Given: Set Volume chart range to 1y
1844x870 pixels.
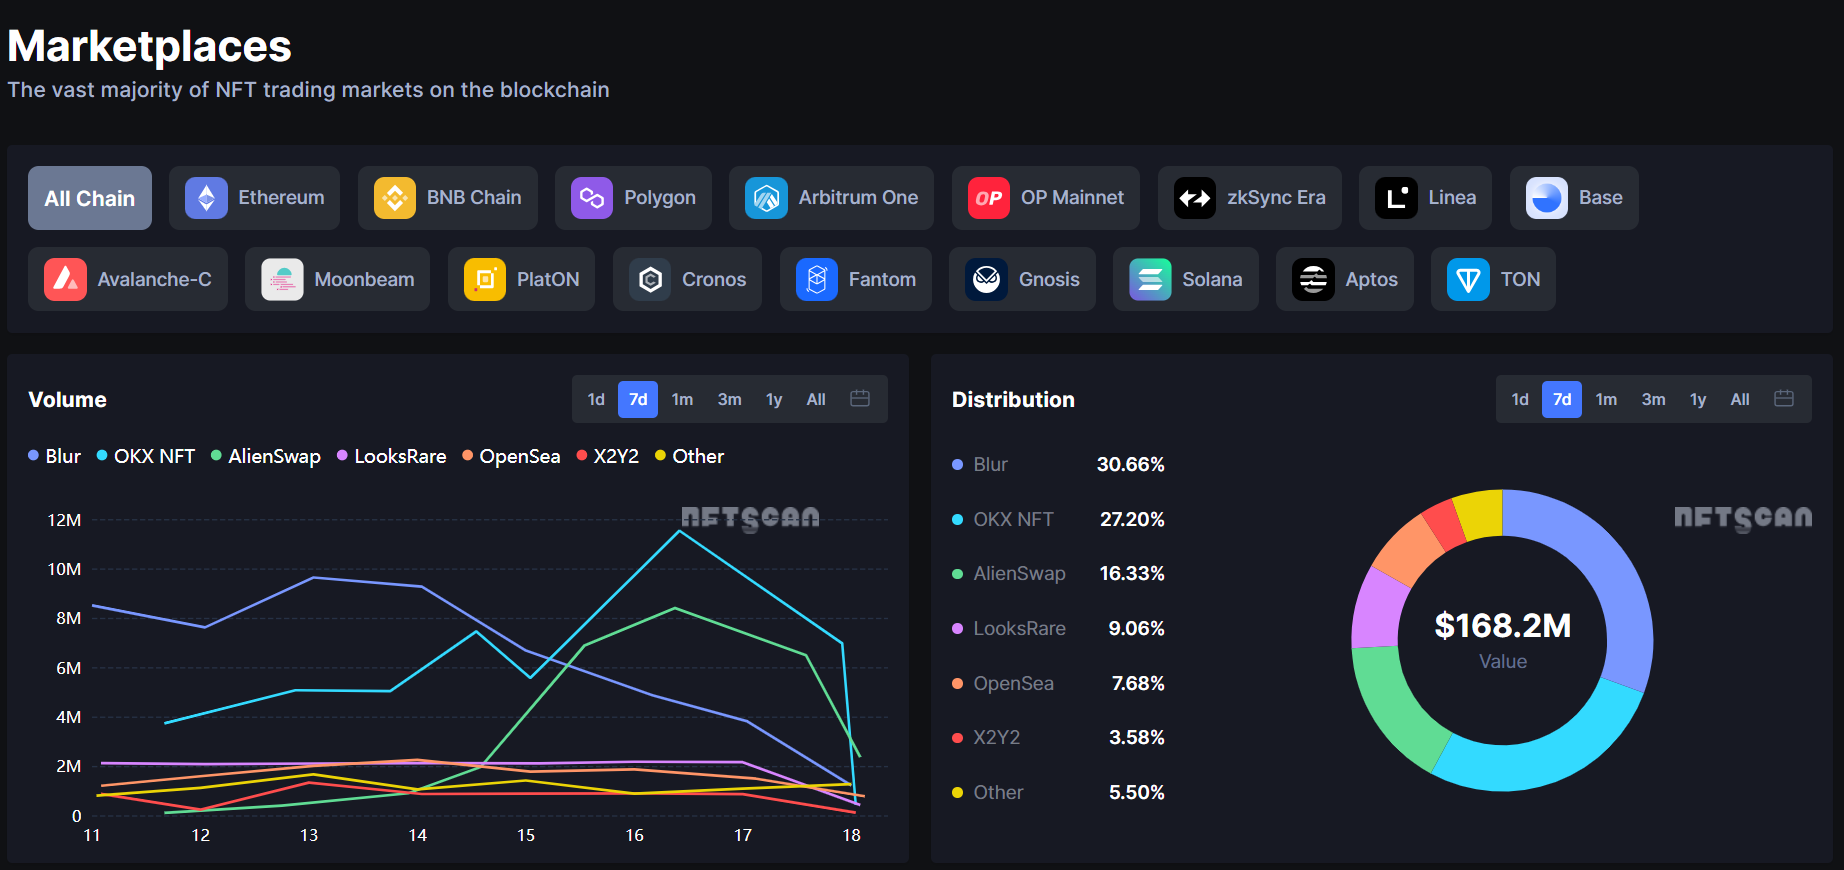Looking at the screenshot, I should [x=774, y=400].
